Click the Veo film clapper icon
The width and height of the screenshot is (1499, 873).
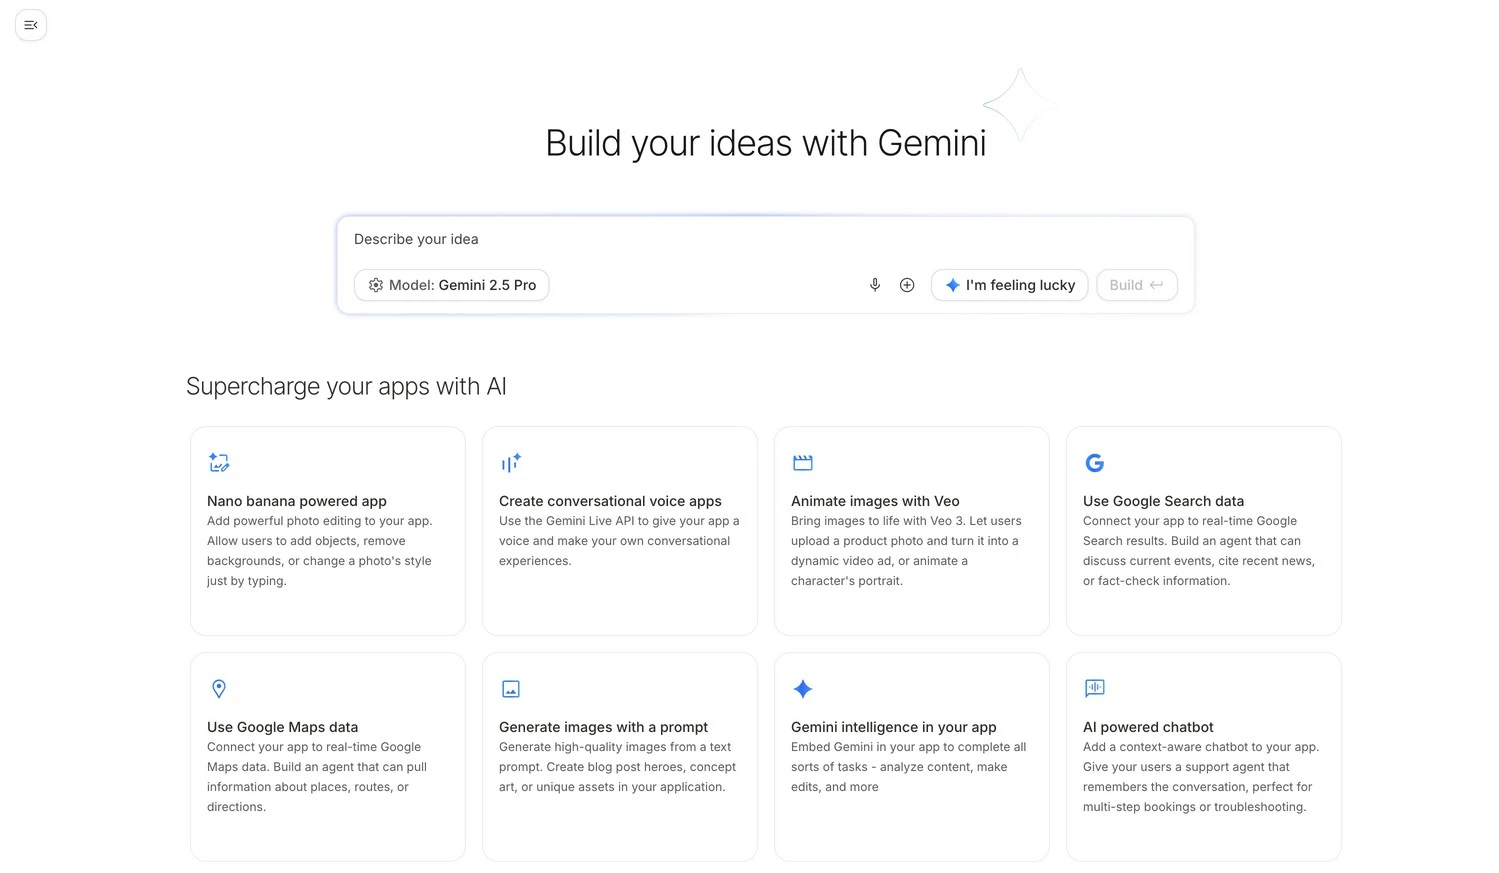pyautogui.click(x=803, y=462)
